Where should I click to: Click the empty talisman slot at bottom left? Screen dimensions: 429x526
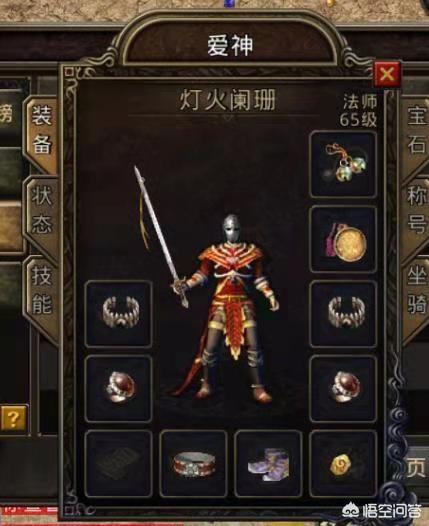pyautogui.click(x=118, y=464)
